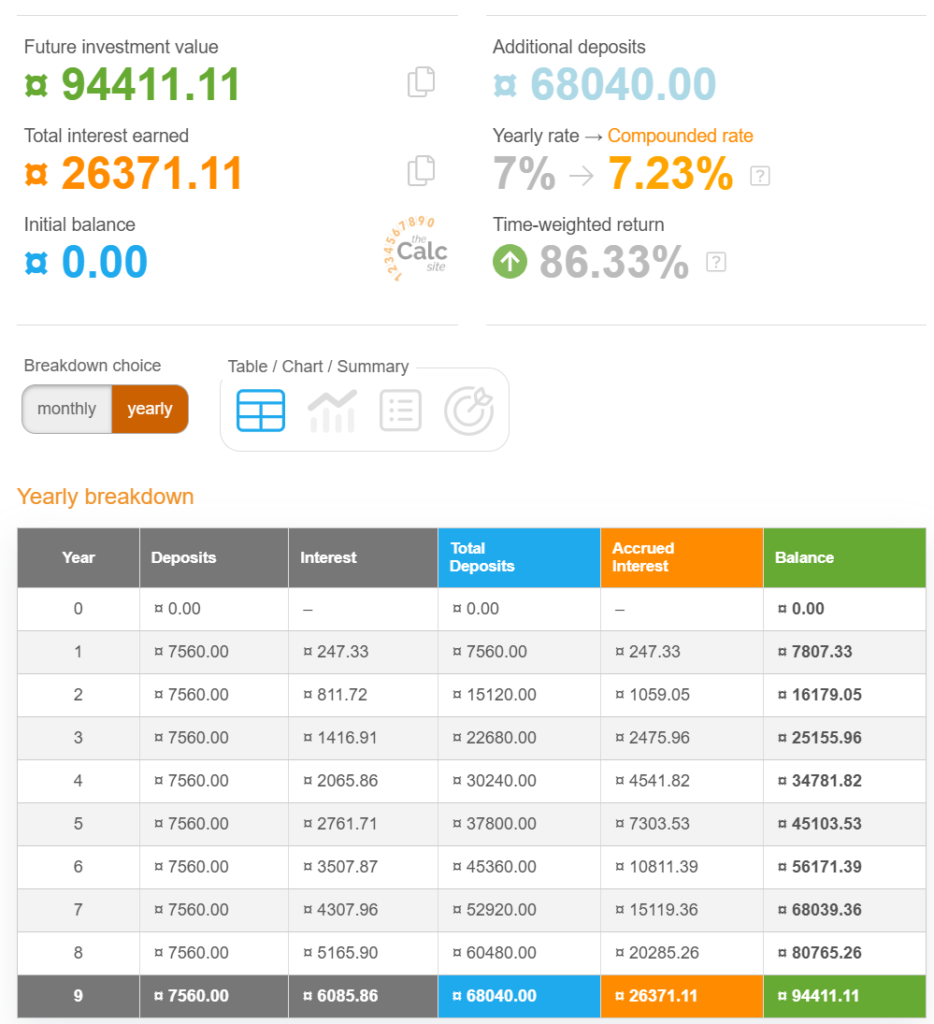Click the orange Accrued Interest header
Screen dimensions: 934x1024
[681, 558]
